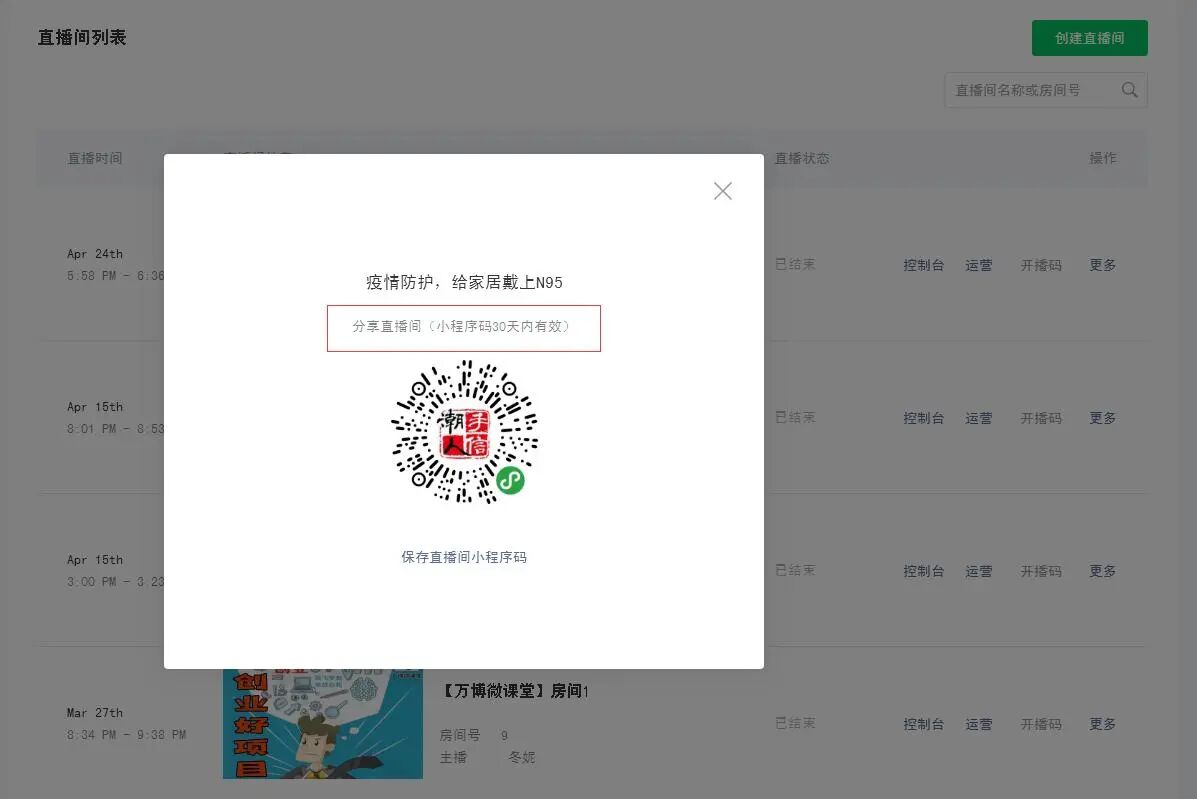Click the host name 冬妮
Image resolution: width=1197 pixels, height=799 pixels.
coord(521,757)
